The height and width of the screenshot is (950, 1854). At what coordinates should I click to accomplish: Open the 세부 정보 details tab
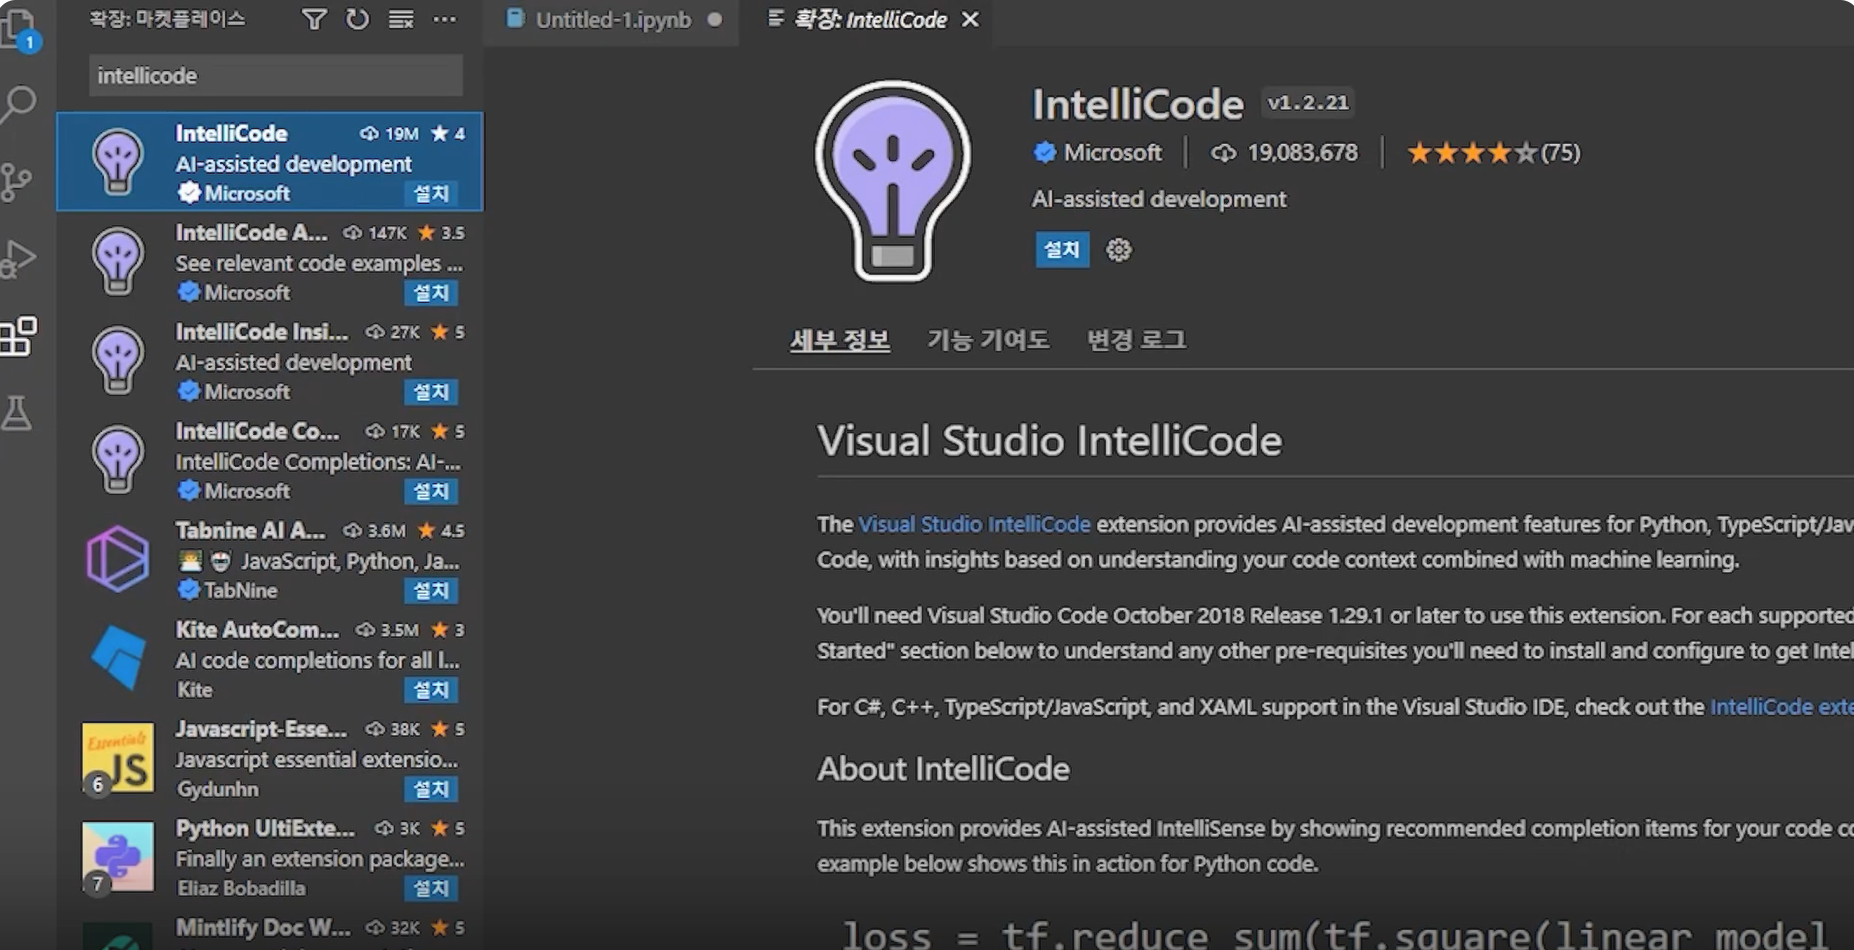[x=840, y=340]
